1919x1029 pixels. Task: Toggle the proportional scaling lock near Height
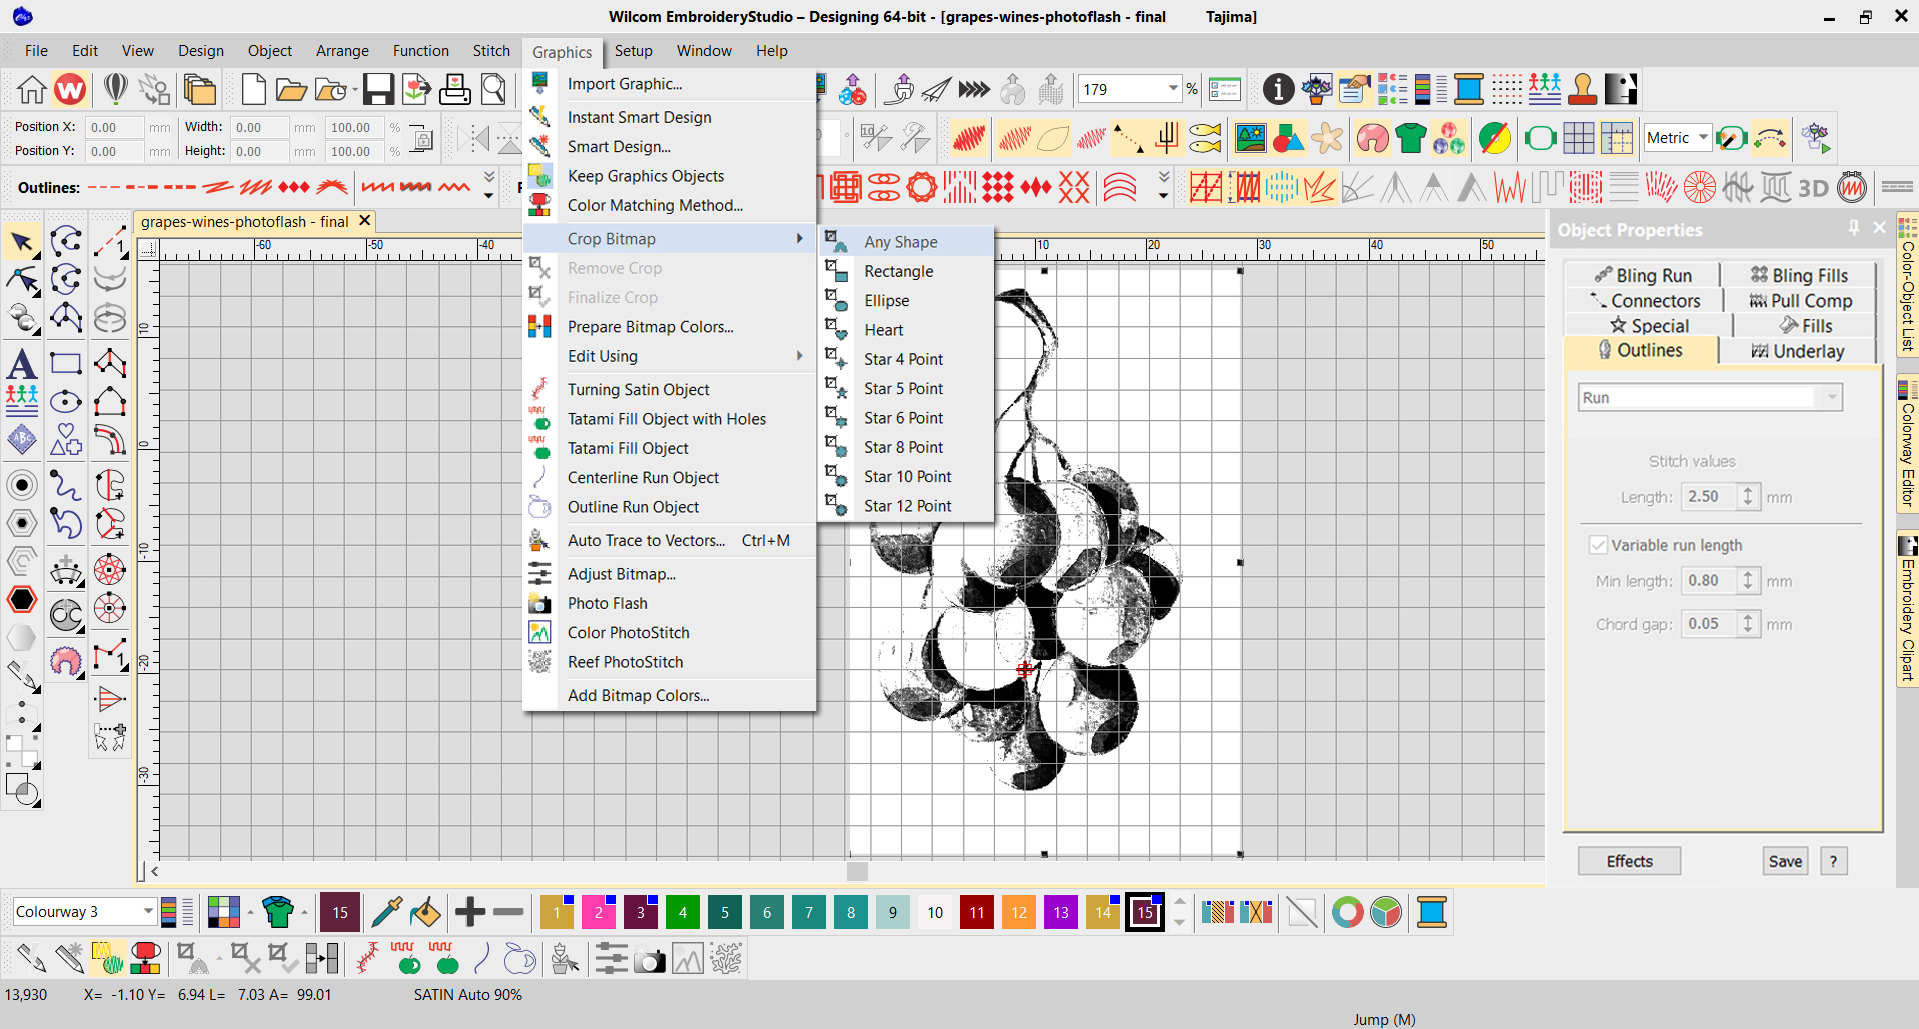[x=420, y=139]
